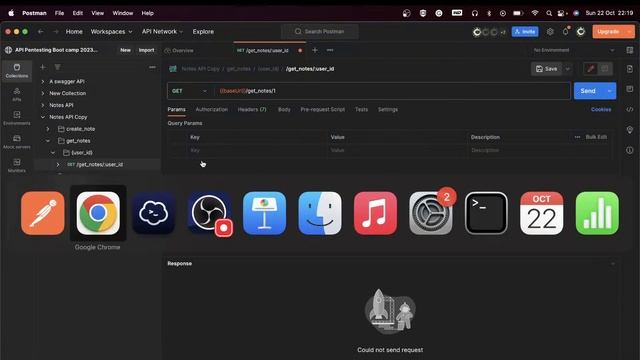Screen dimensions: 640x360
Task: Select OBS in the app switcher
Action: [209, 213]
